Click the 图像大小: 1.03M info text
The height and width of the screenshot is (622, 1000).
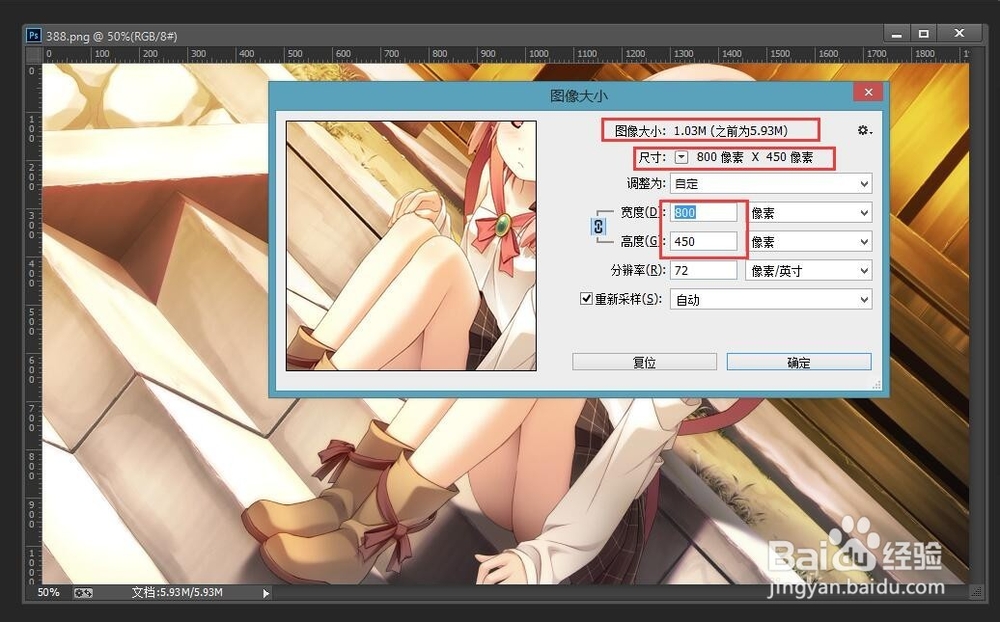(x=702, y=131)
